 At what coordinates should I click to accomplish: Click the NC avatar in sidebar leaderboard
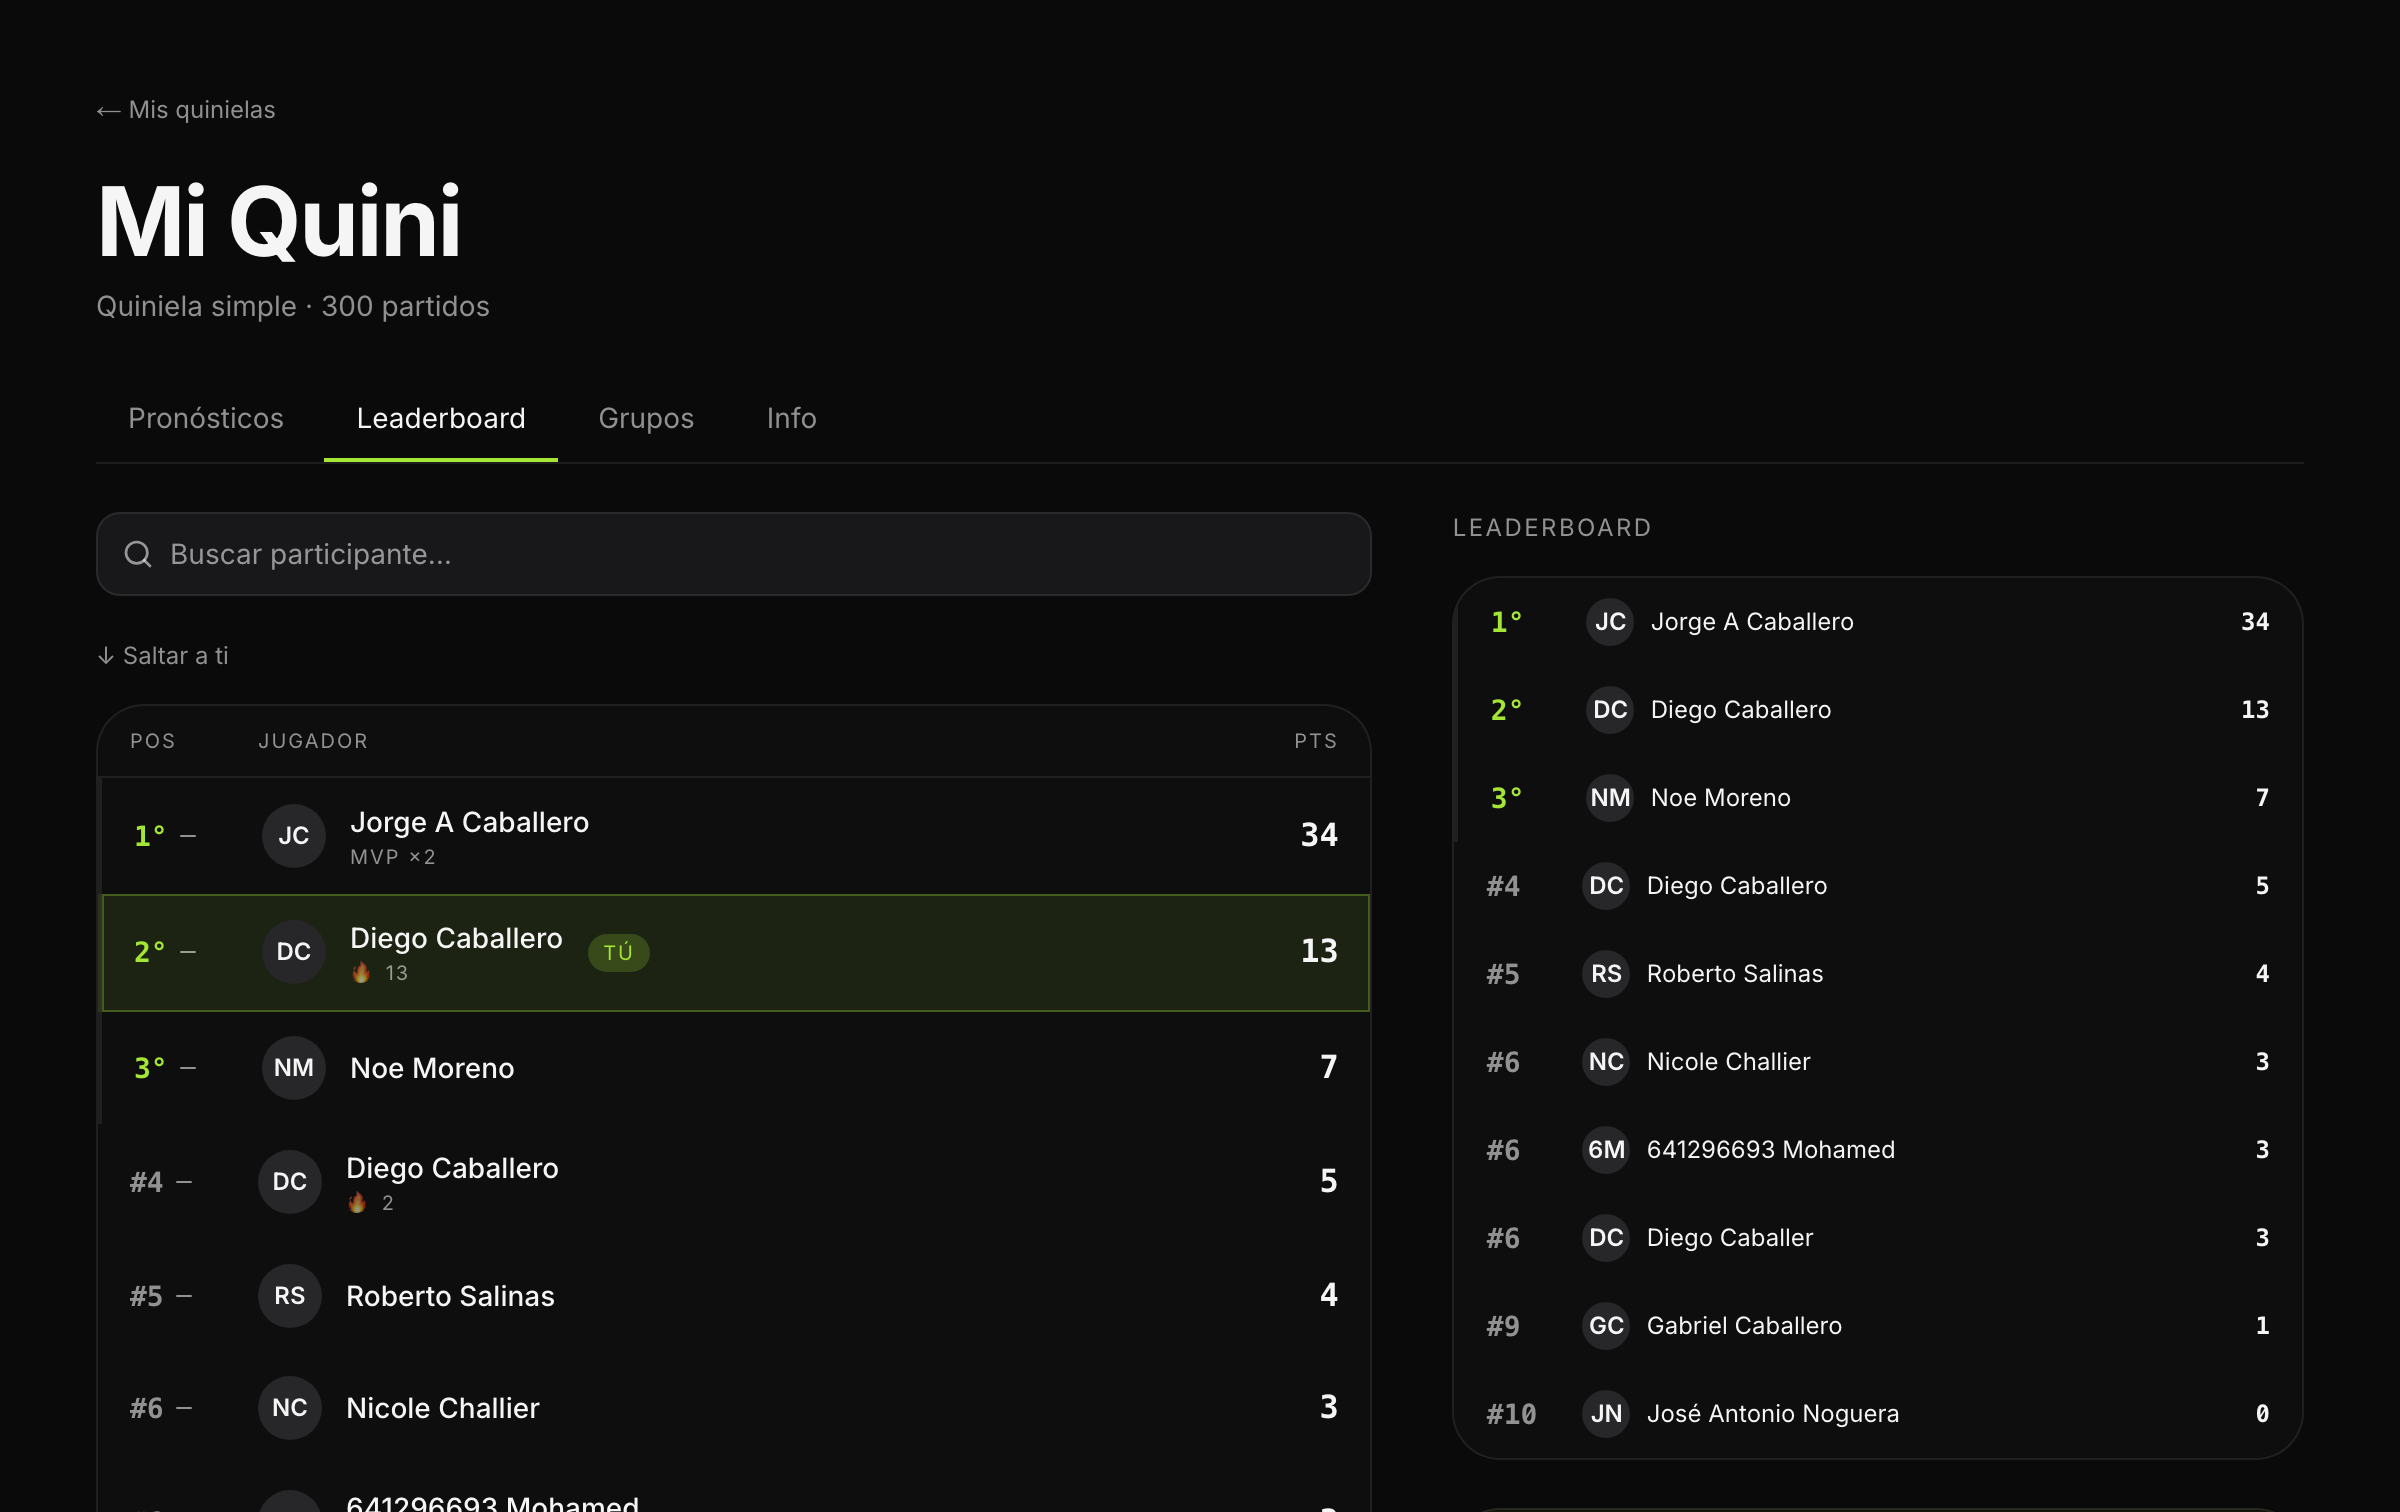tap(1606, 1062)
